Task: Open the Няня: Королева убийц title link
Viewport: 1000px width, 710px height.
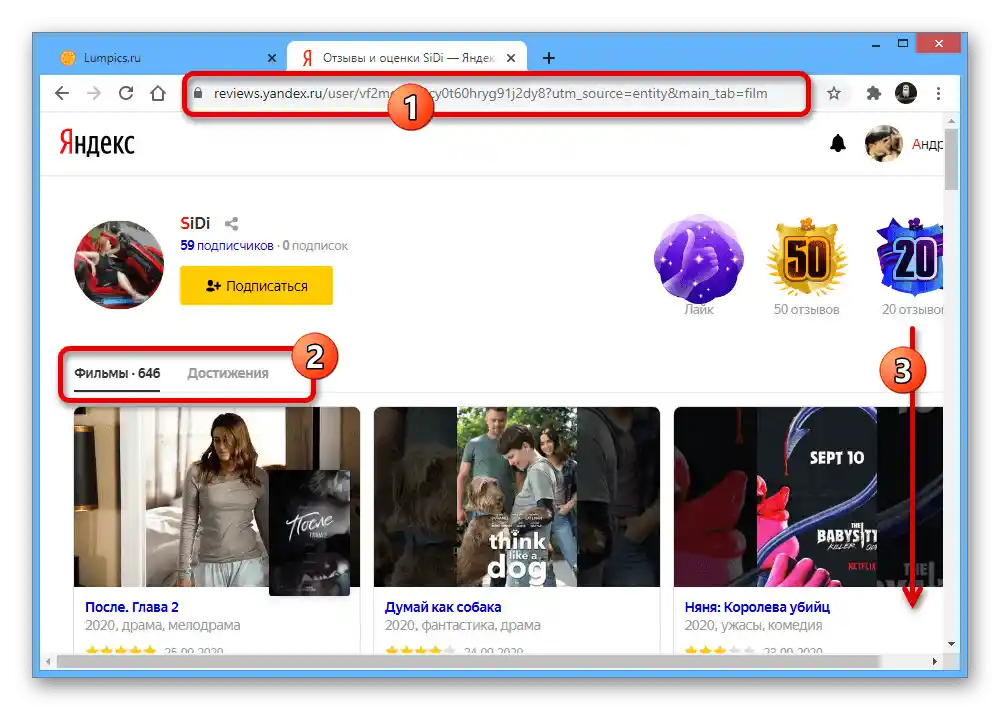Action: click(x=757, y=607)
